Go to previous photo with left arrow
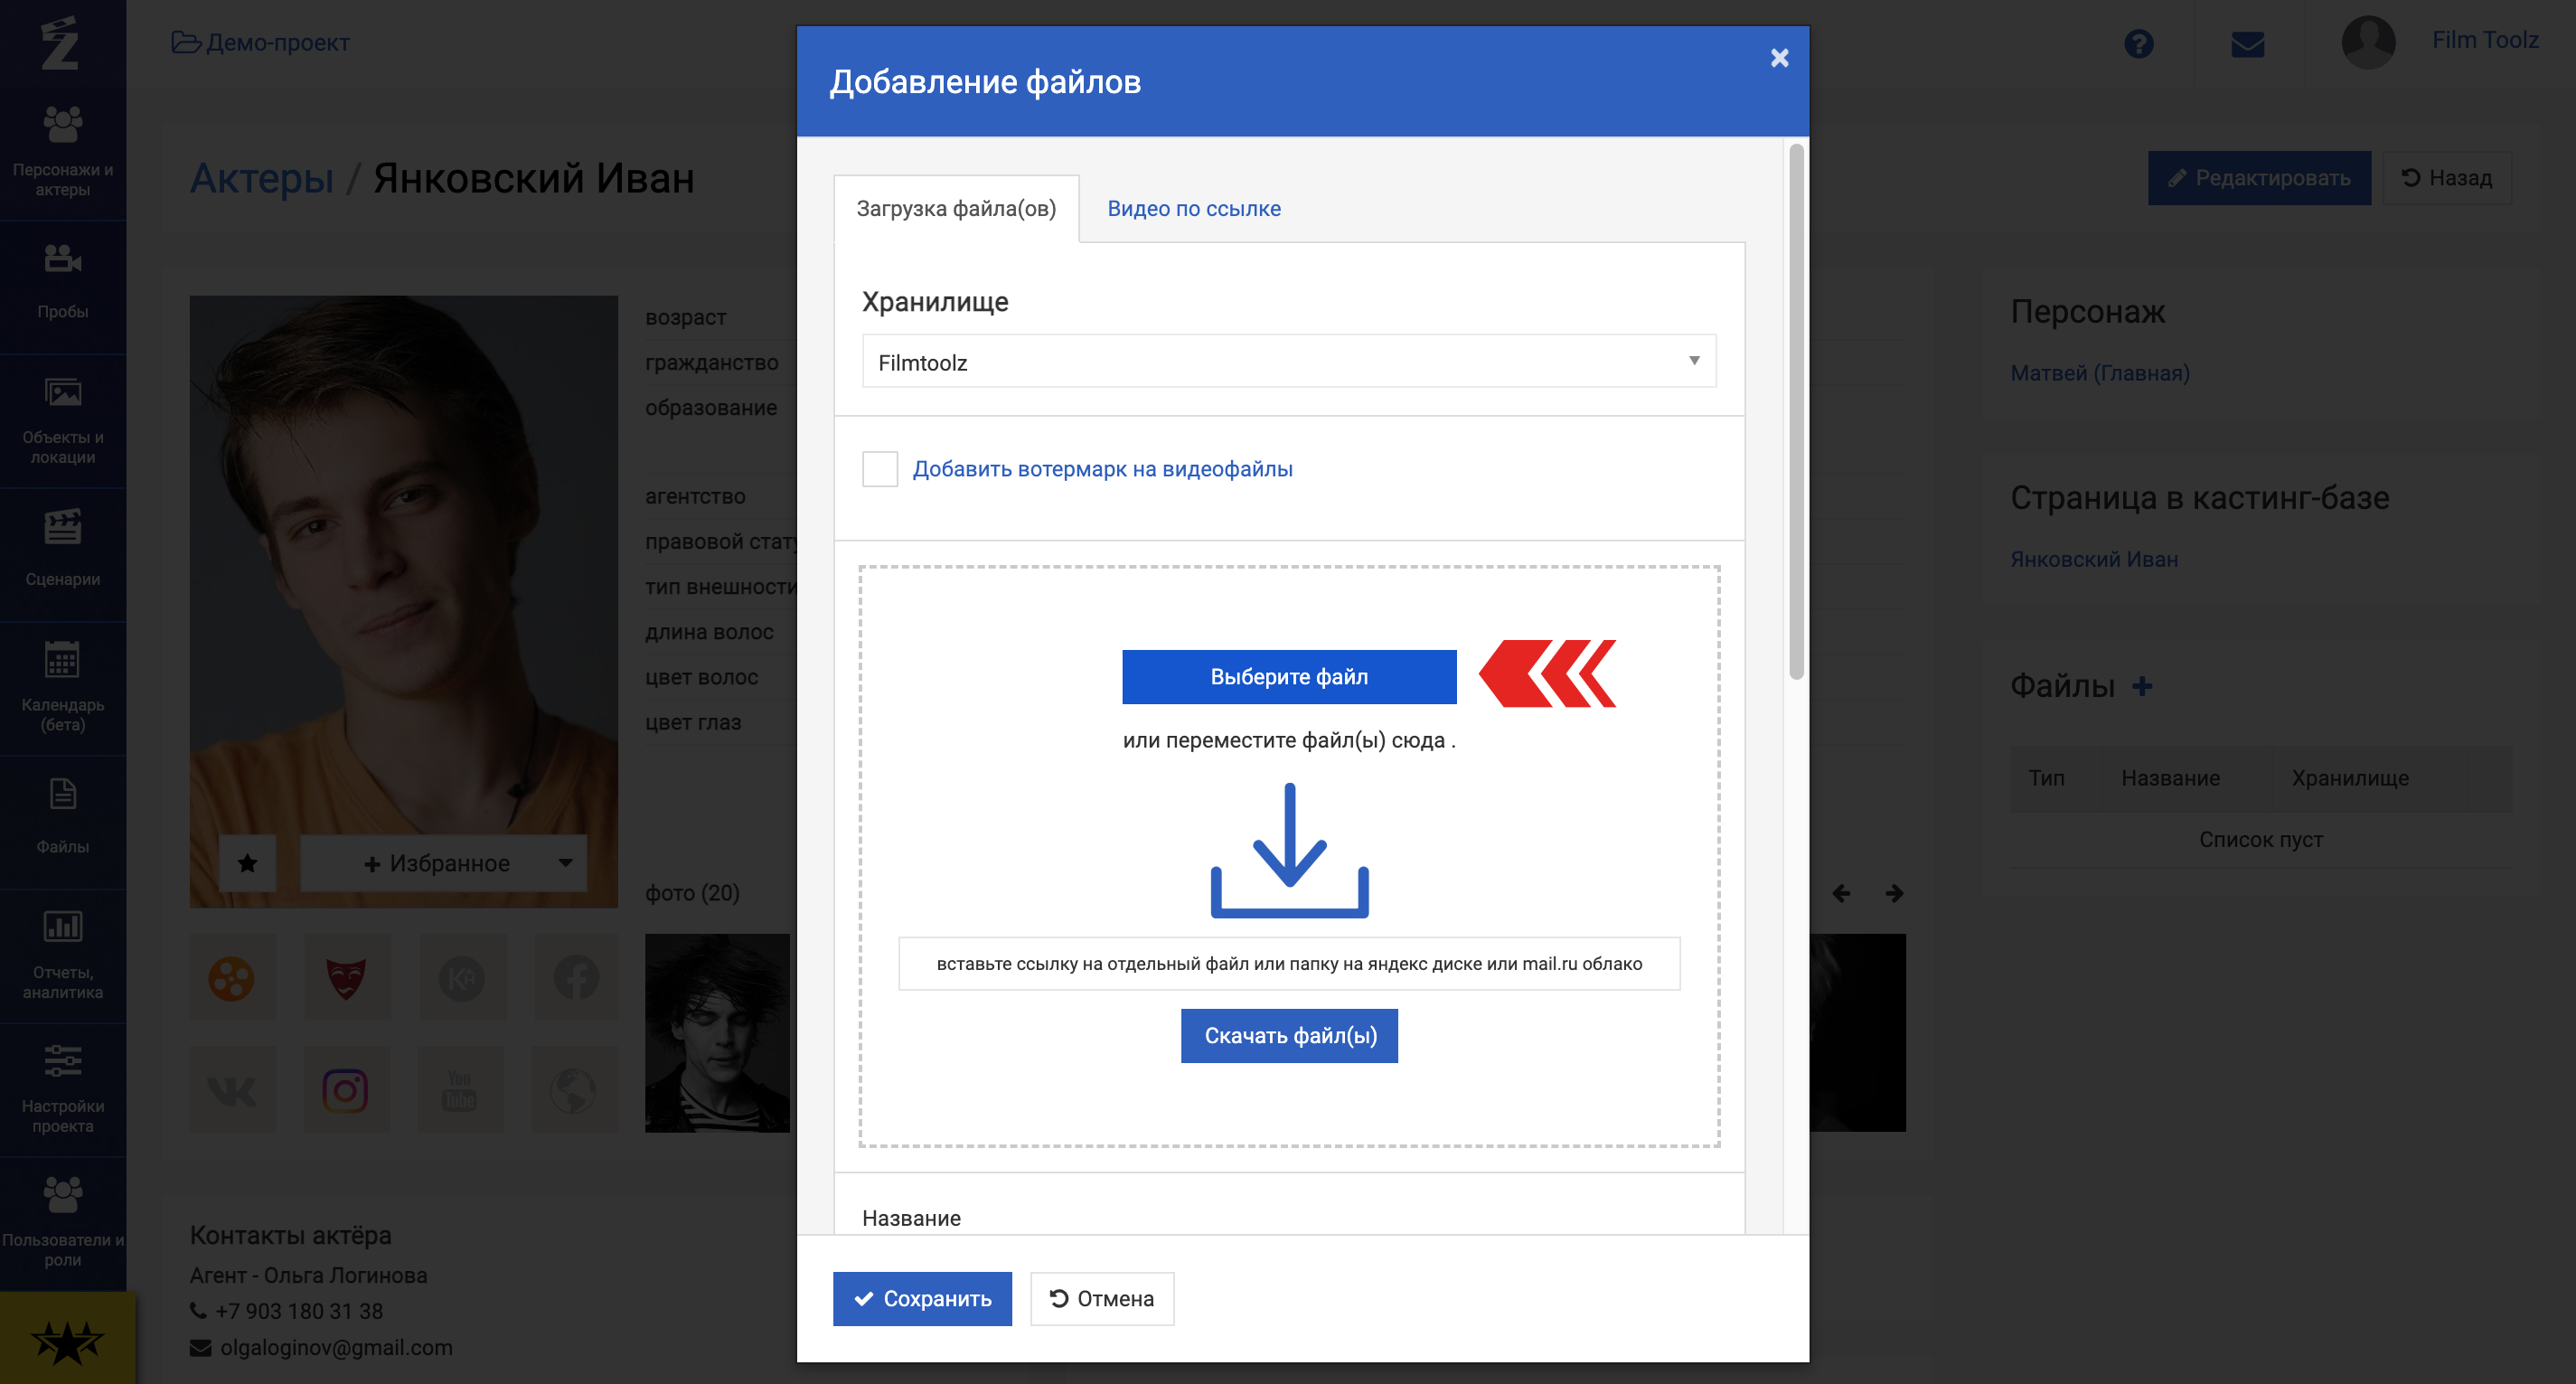Image resolution: width=2576 pixels, height=1384 pixels. [1841, 893]
